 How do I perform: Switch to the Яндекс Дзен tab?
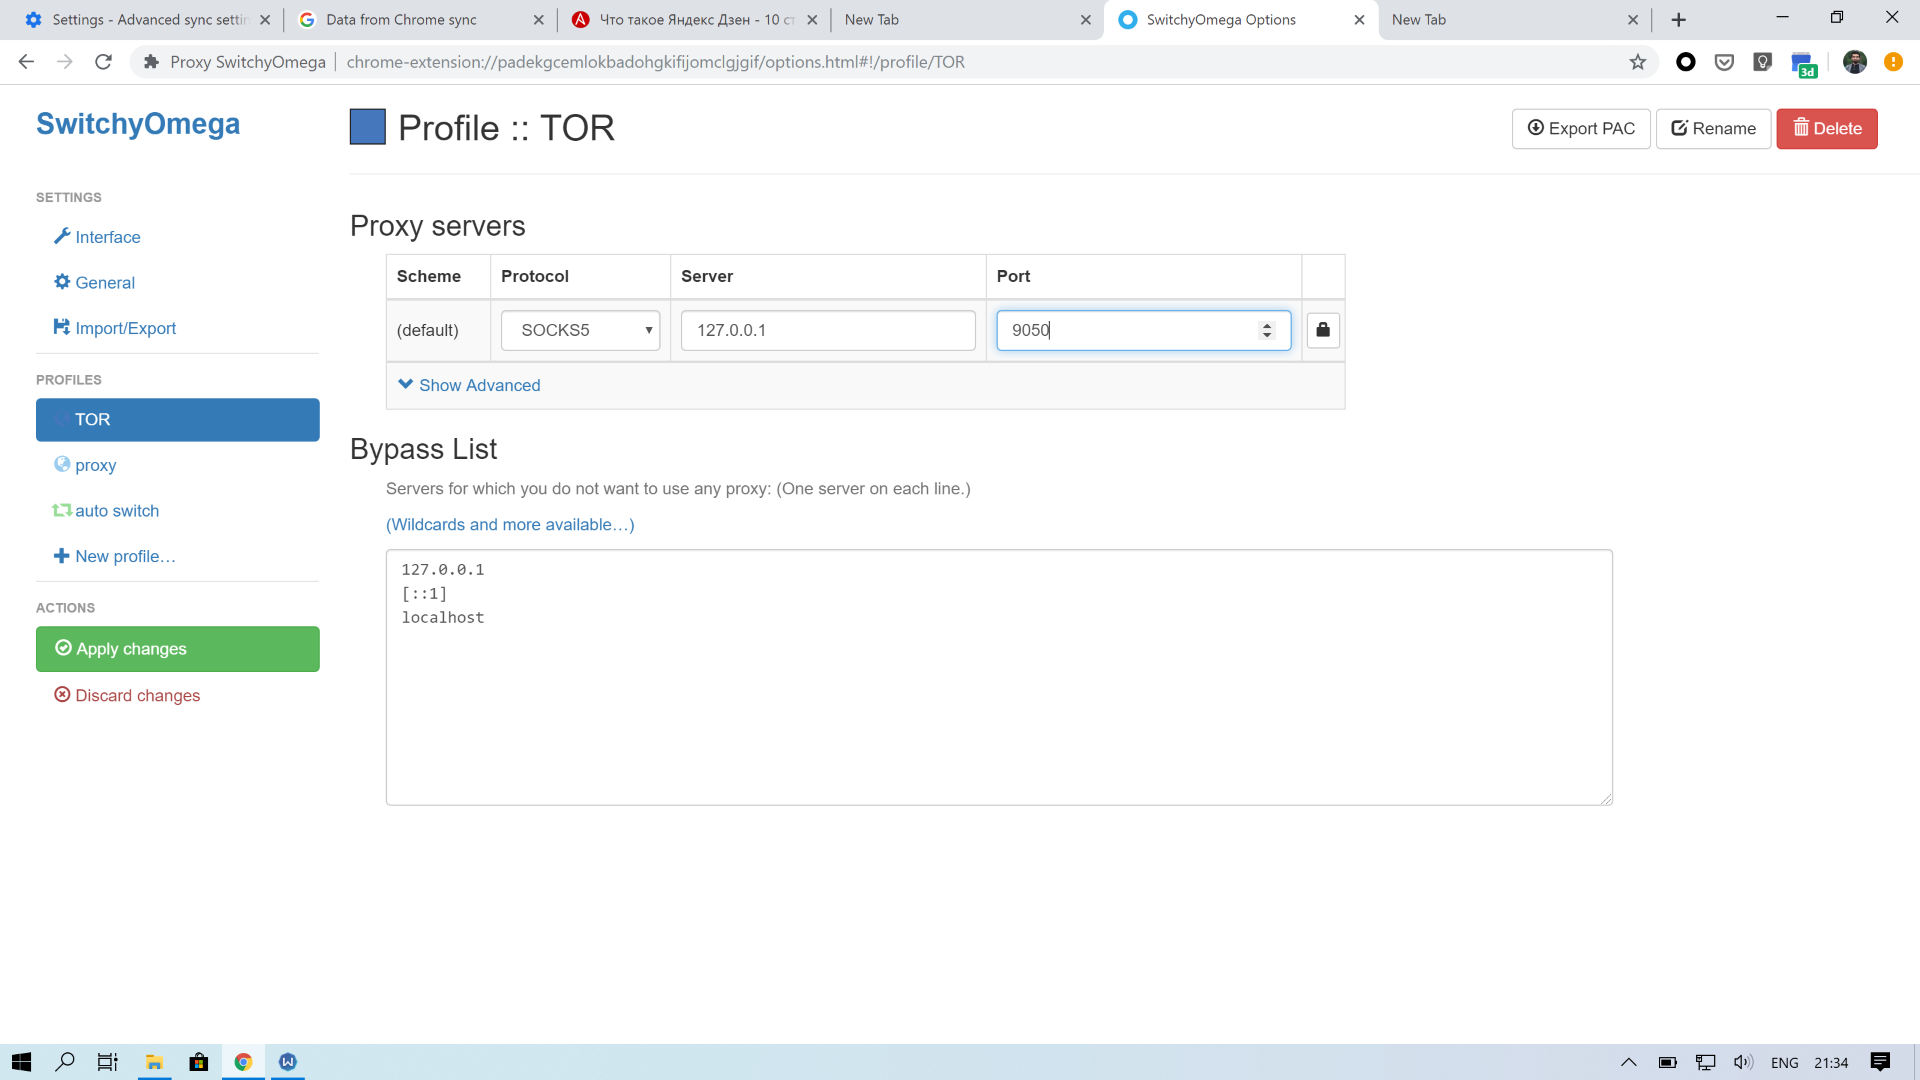pyautogui.click(x=695, y=20)
